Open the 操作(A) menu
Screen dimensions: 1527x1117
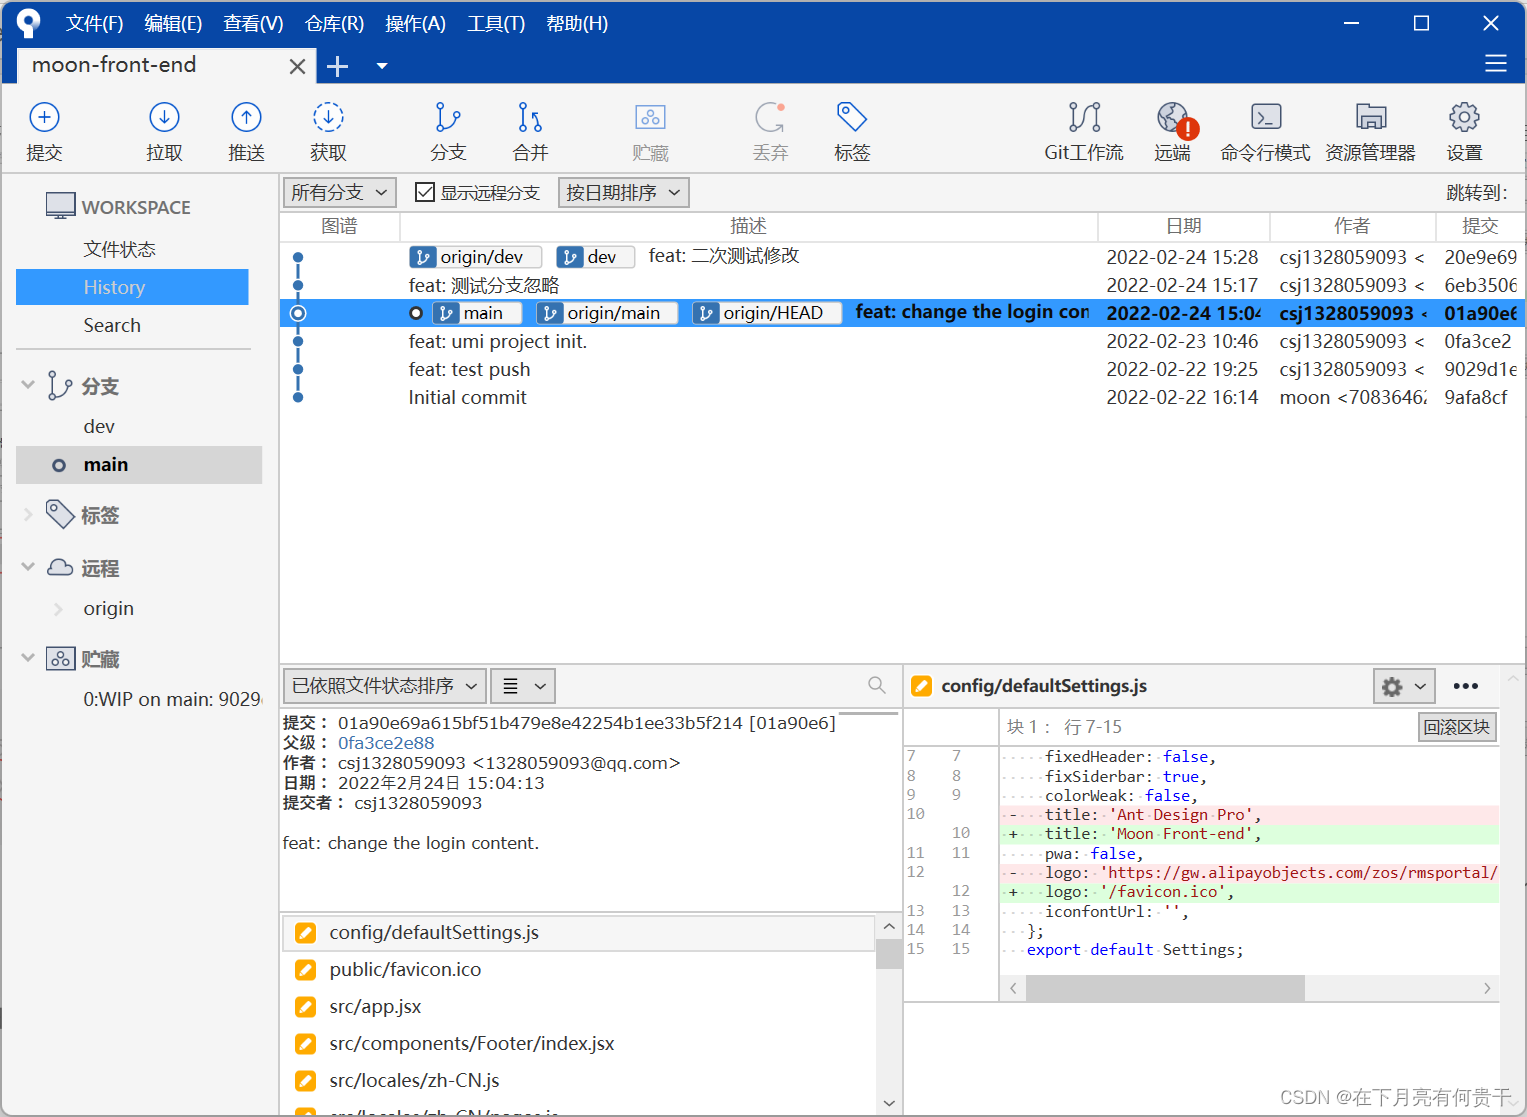coord(415,23)
